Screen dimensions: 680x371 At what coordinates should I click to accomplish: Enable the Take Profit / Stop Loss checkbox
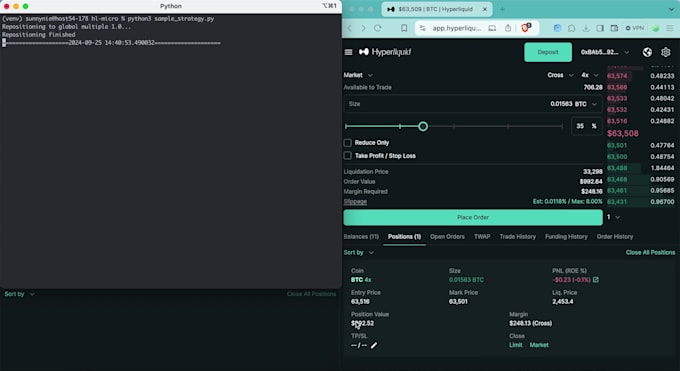[347, 156]
